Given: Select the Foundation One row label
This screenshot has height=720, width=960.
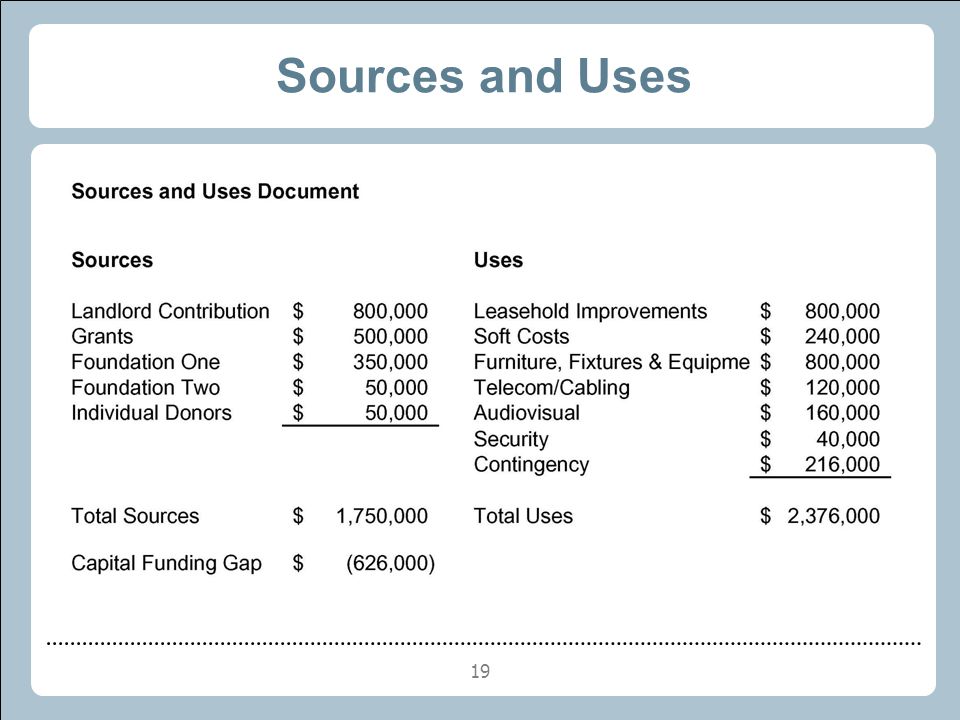Looking at the screenshot, I should [146, 362].
